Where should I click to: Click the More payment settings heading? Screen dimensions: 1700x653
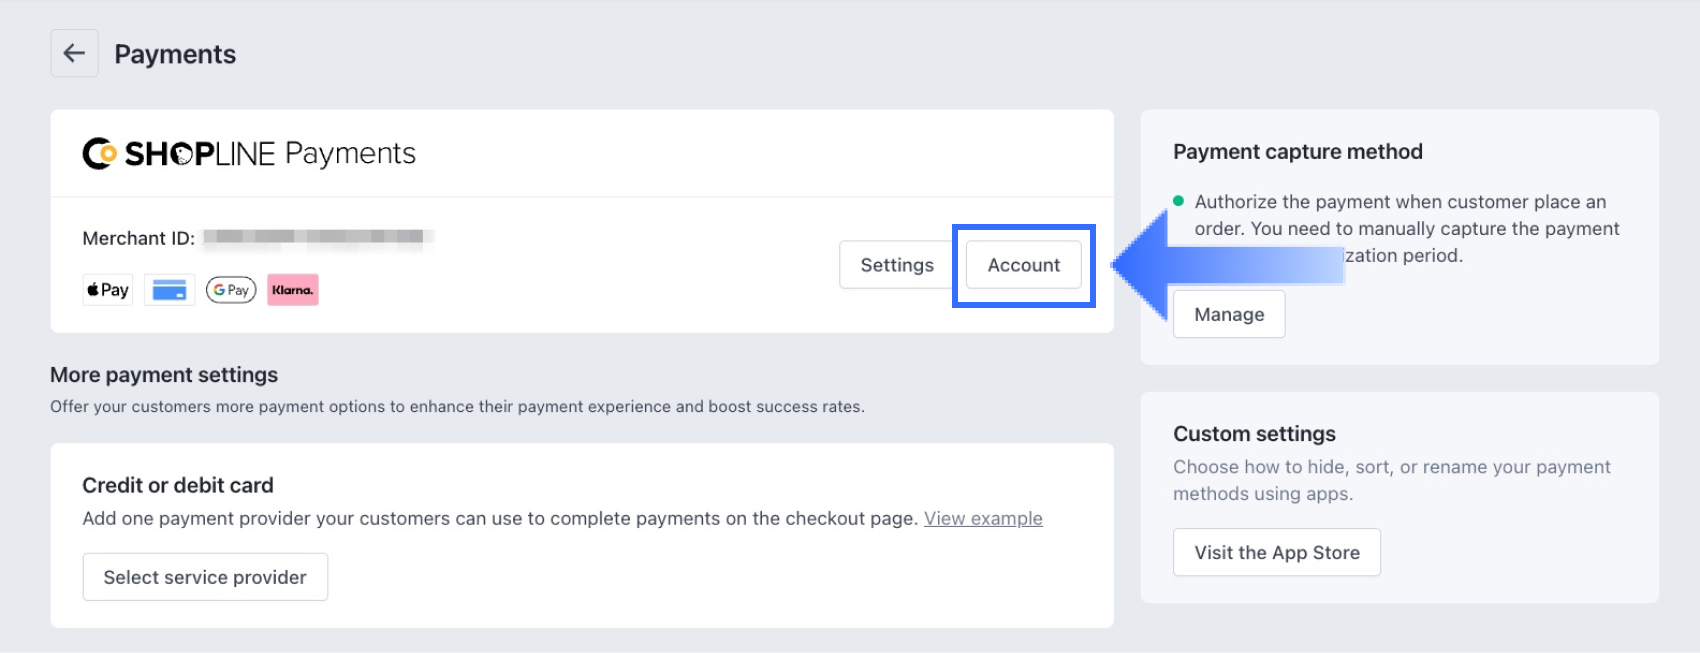(x=164, y=374)
